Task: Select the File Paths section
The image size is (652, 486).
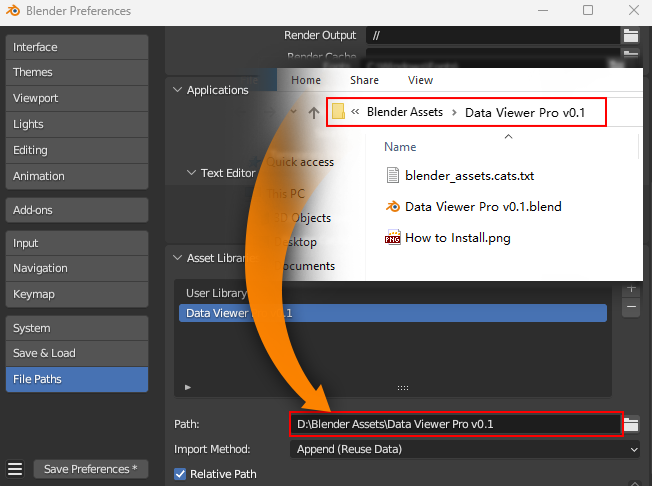Action: pyautogui.click(x=77, y=379)
